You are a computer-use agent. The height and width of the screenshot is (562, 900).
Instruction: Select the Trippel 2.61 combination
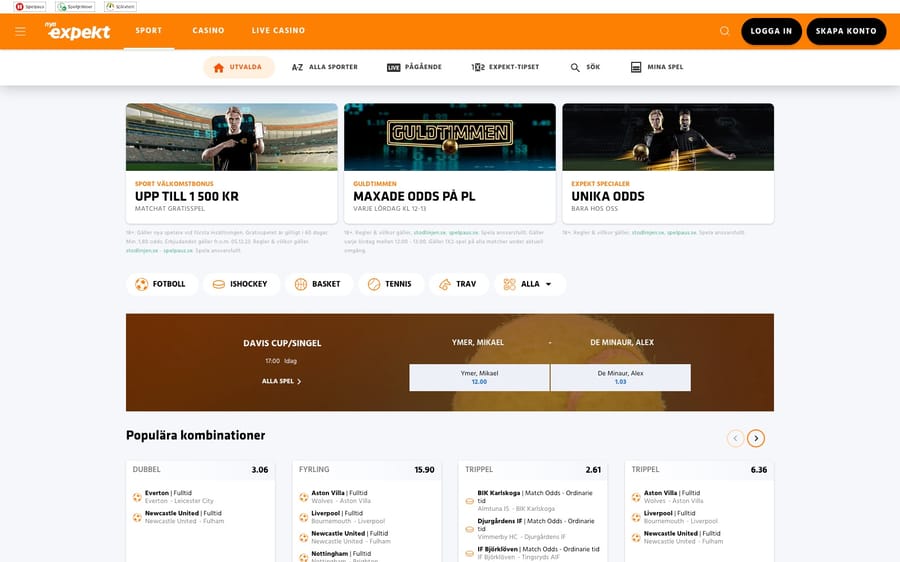(x=533, y=470)
